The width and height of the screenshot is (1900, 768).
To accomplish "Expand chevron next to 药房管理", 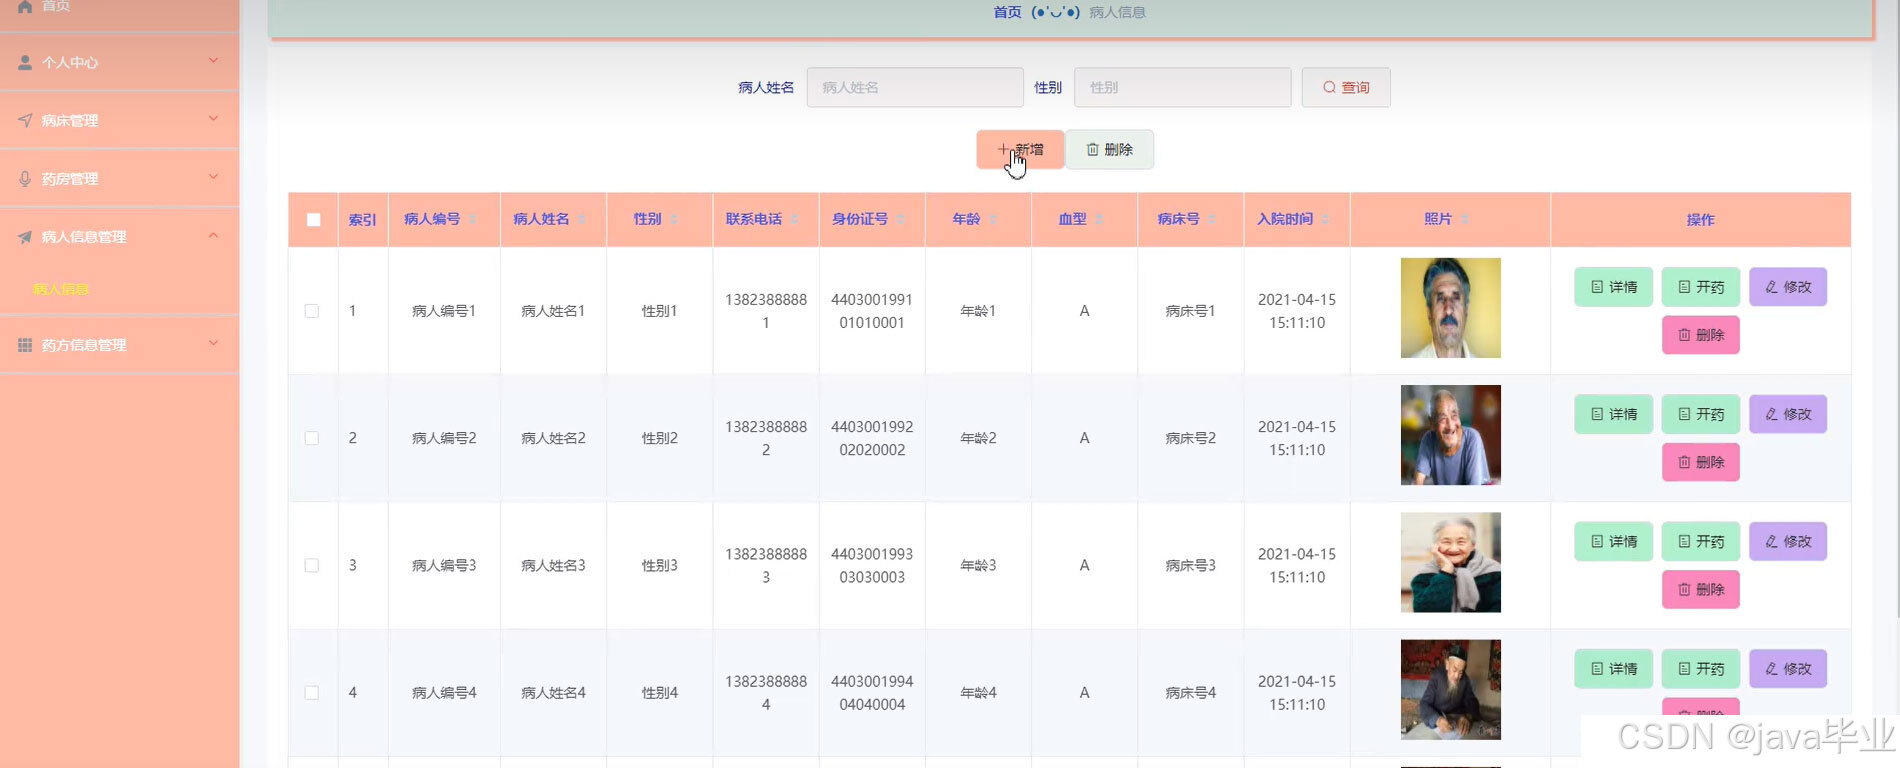I will coord(213,177).
